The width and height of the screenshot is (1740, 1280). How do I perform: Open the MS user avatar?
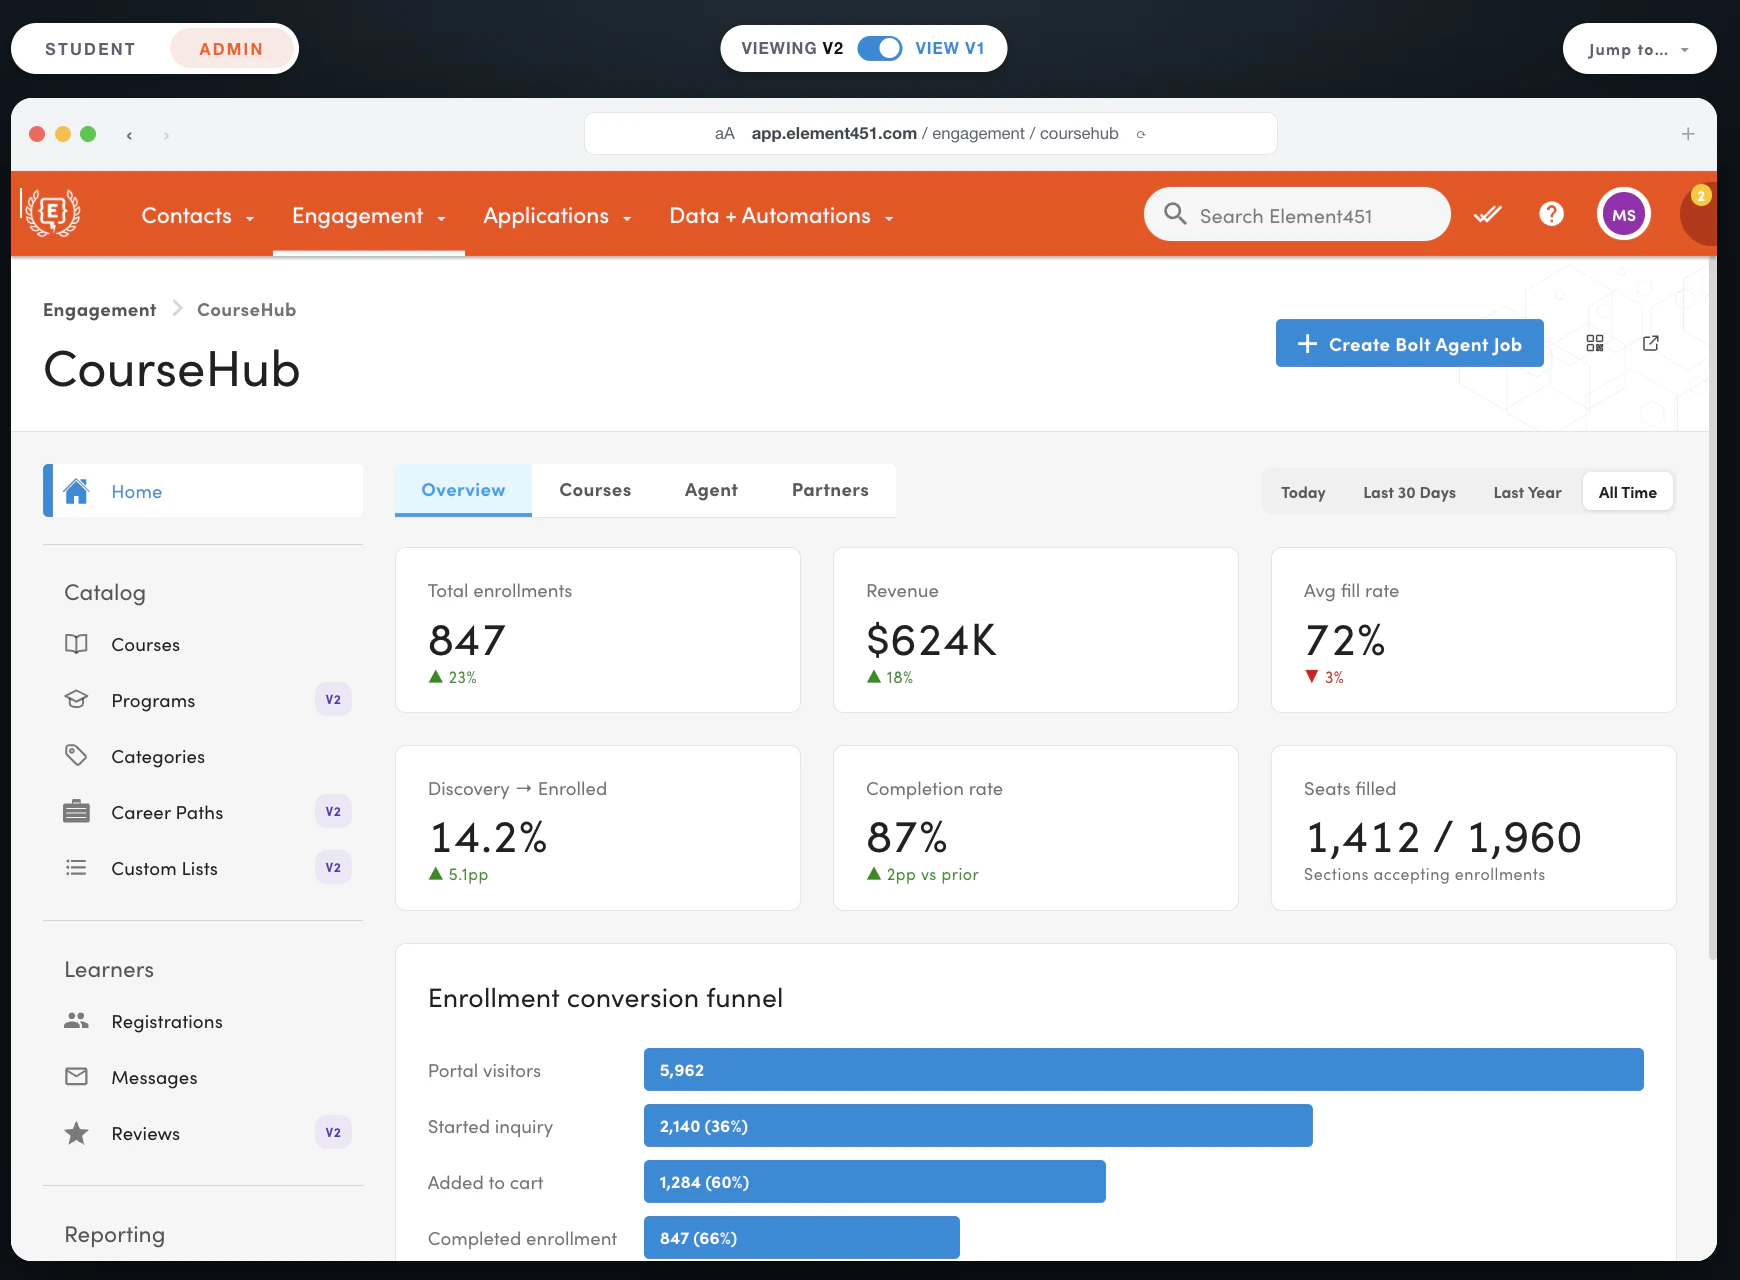tap(1623, 214)
